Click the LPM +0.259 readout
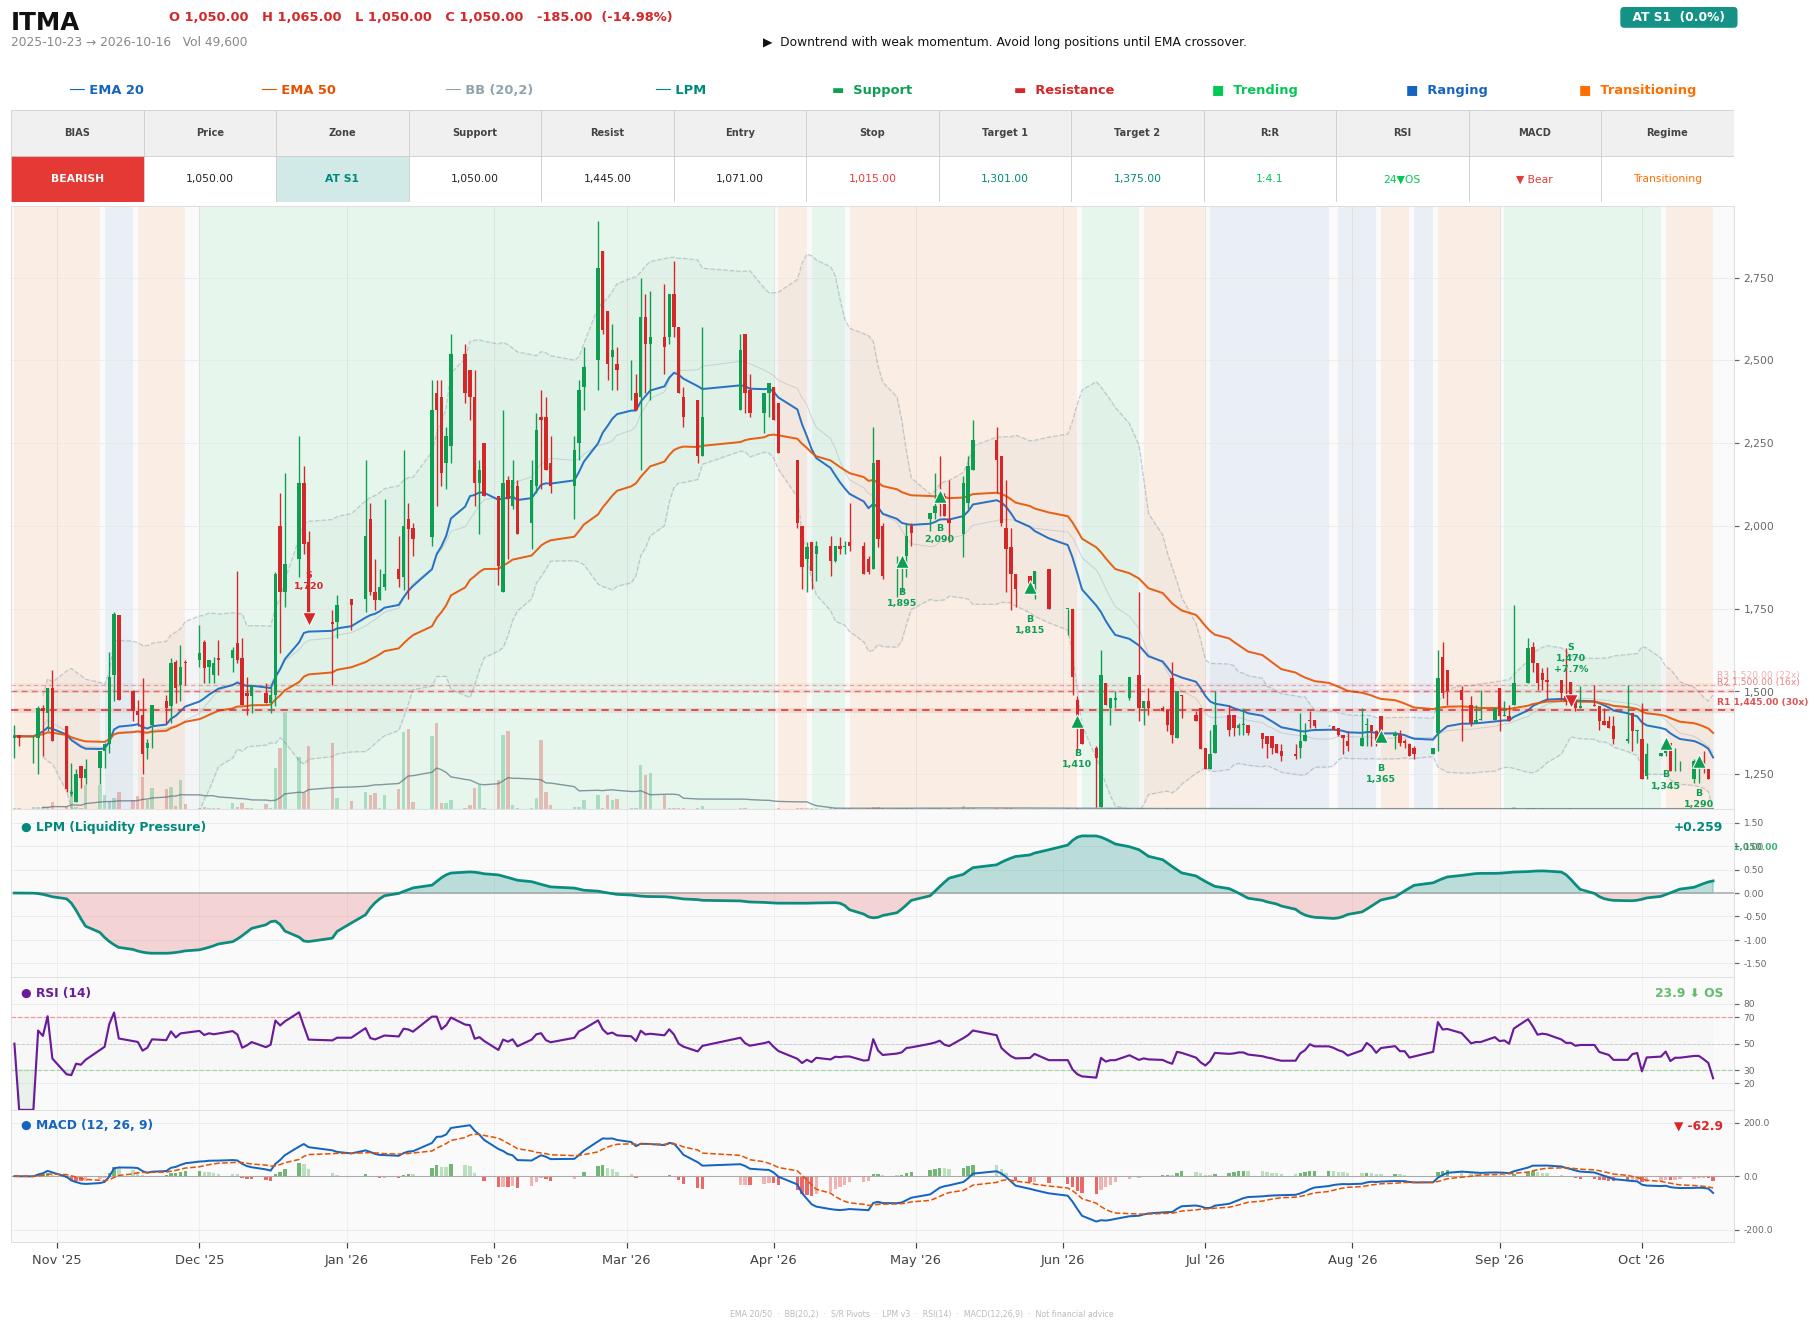This screenshot has height=1330, width=1819. [x=1698, y=827]
